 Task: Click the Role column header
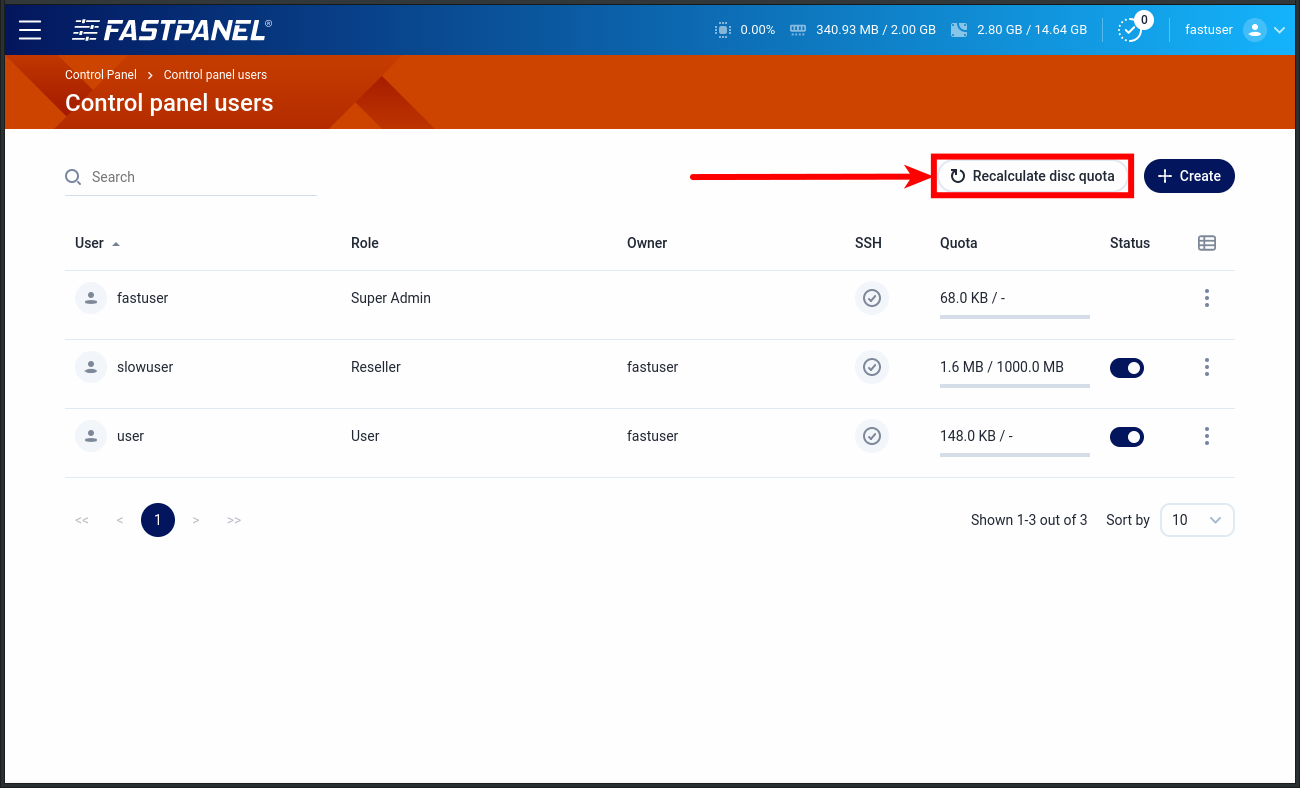[x=365, y=243]
